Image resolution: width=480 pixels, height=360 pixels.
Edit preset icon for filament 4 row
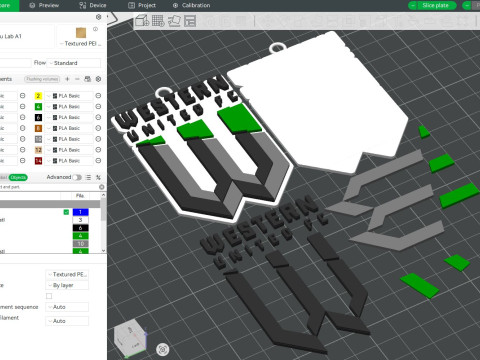click(x=98, y=107)
